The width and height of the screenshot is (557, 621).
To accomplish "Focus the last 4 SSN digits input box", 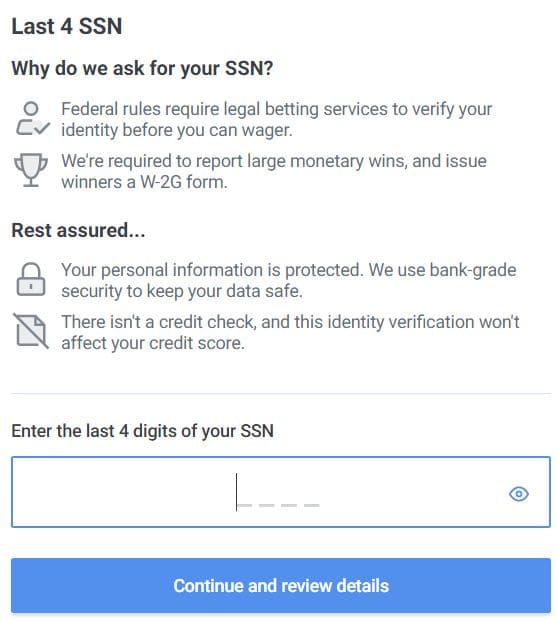I will pyautogui.click(x=281, y=492).
